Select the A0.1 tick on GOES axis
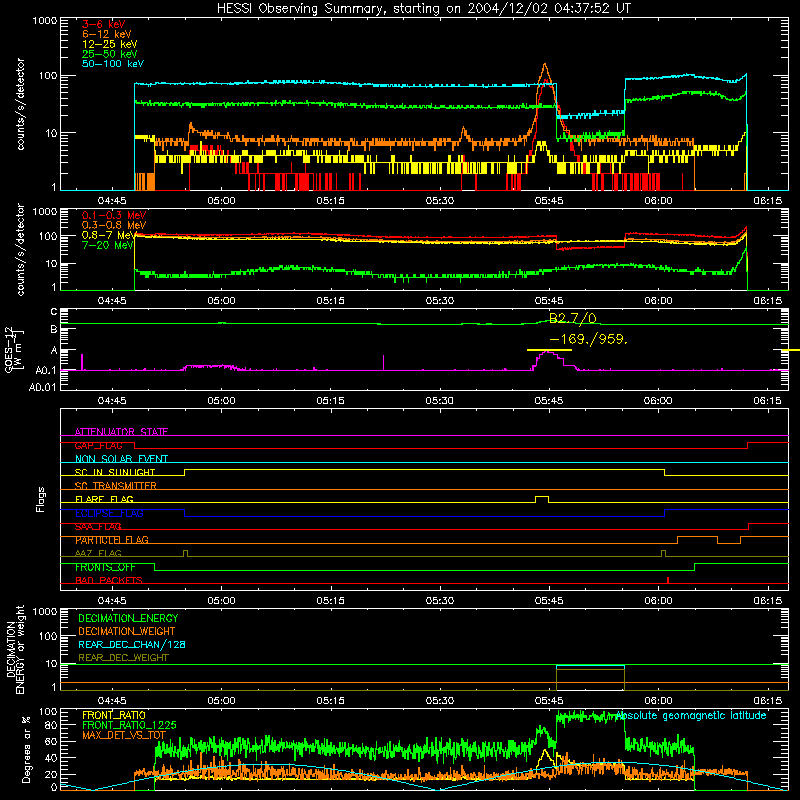Viewport: 800px width, 800px height. click(45, 371)
